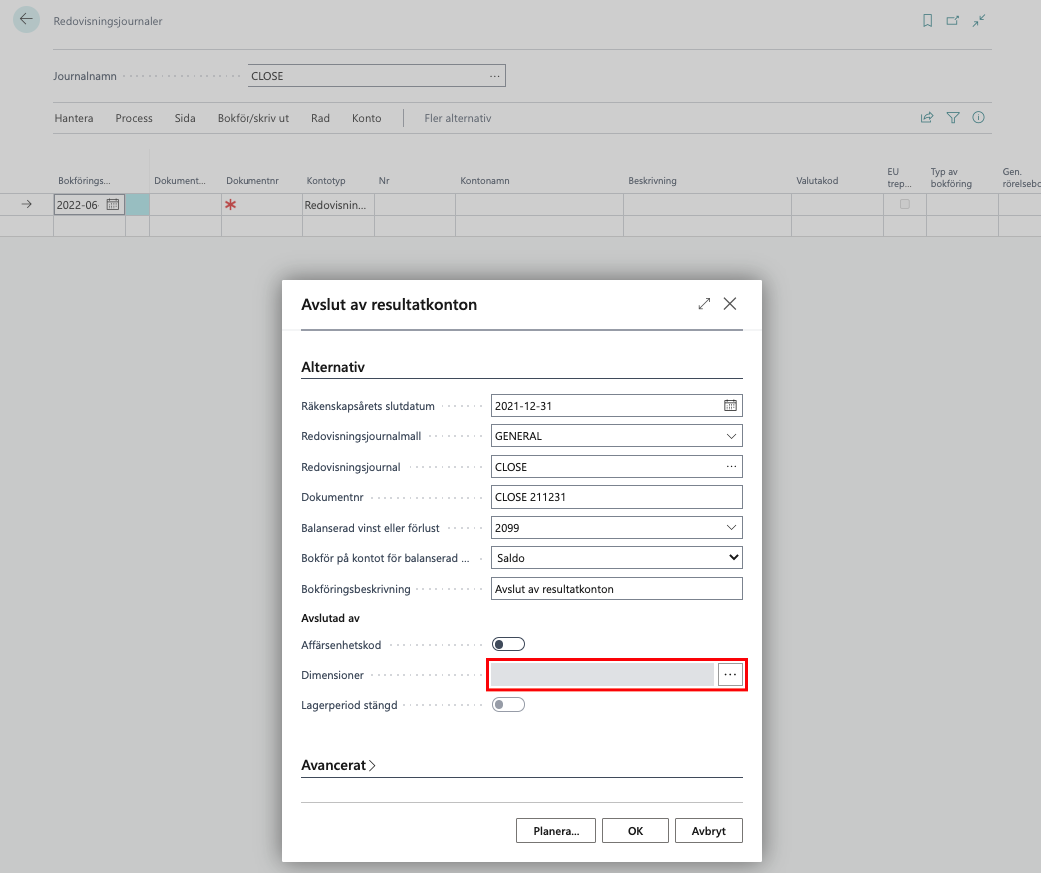Screen dimensions: 1041x873
Task: Click the bookmark icon in header
Action: tap(927, 20)
